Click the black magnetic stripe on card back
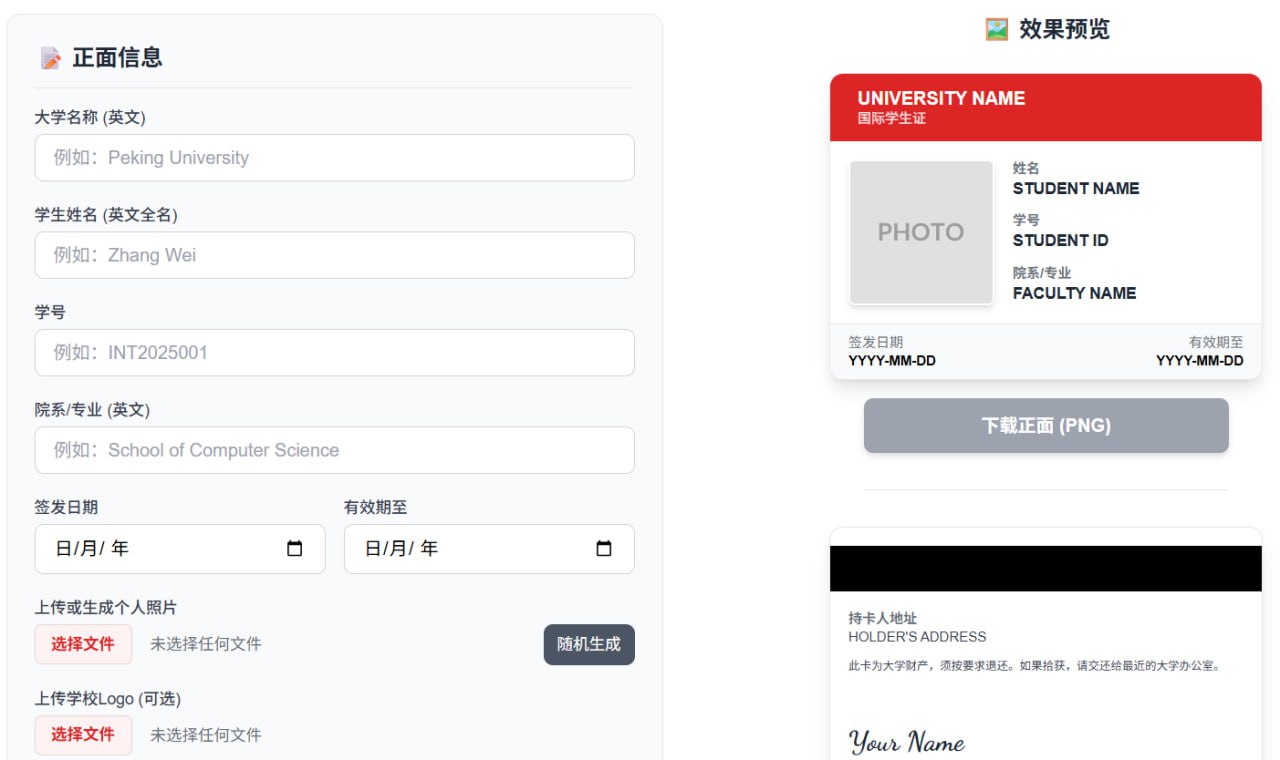 (x=1045, y=568)
